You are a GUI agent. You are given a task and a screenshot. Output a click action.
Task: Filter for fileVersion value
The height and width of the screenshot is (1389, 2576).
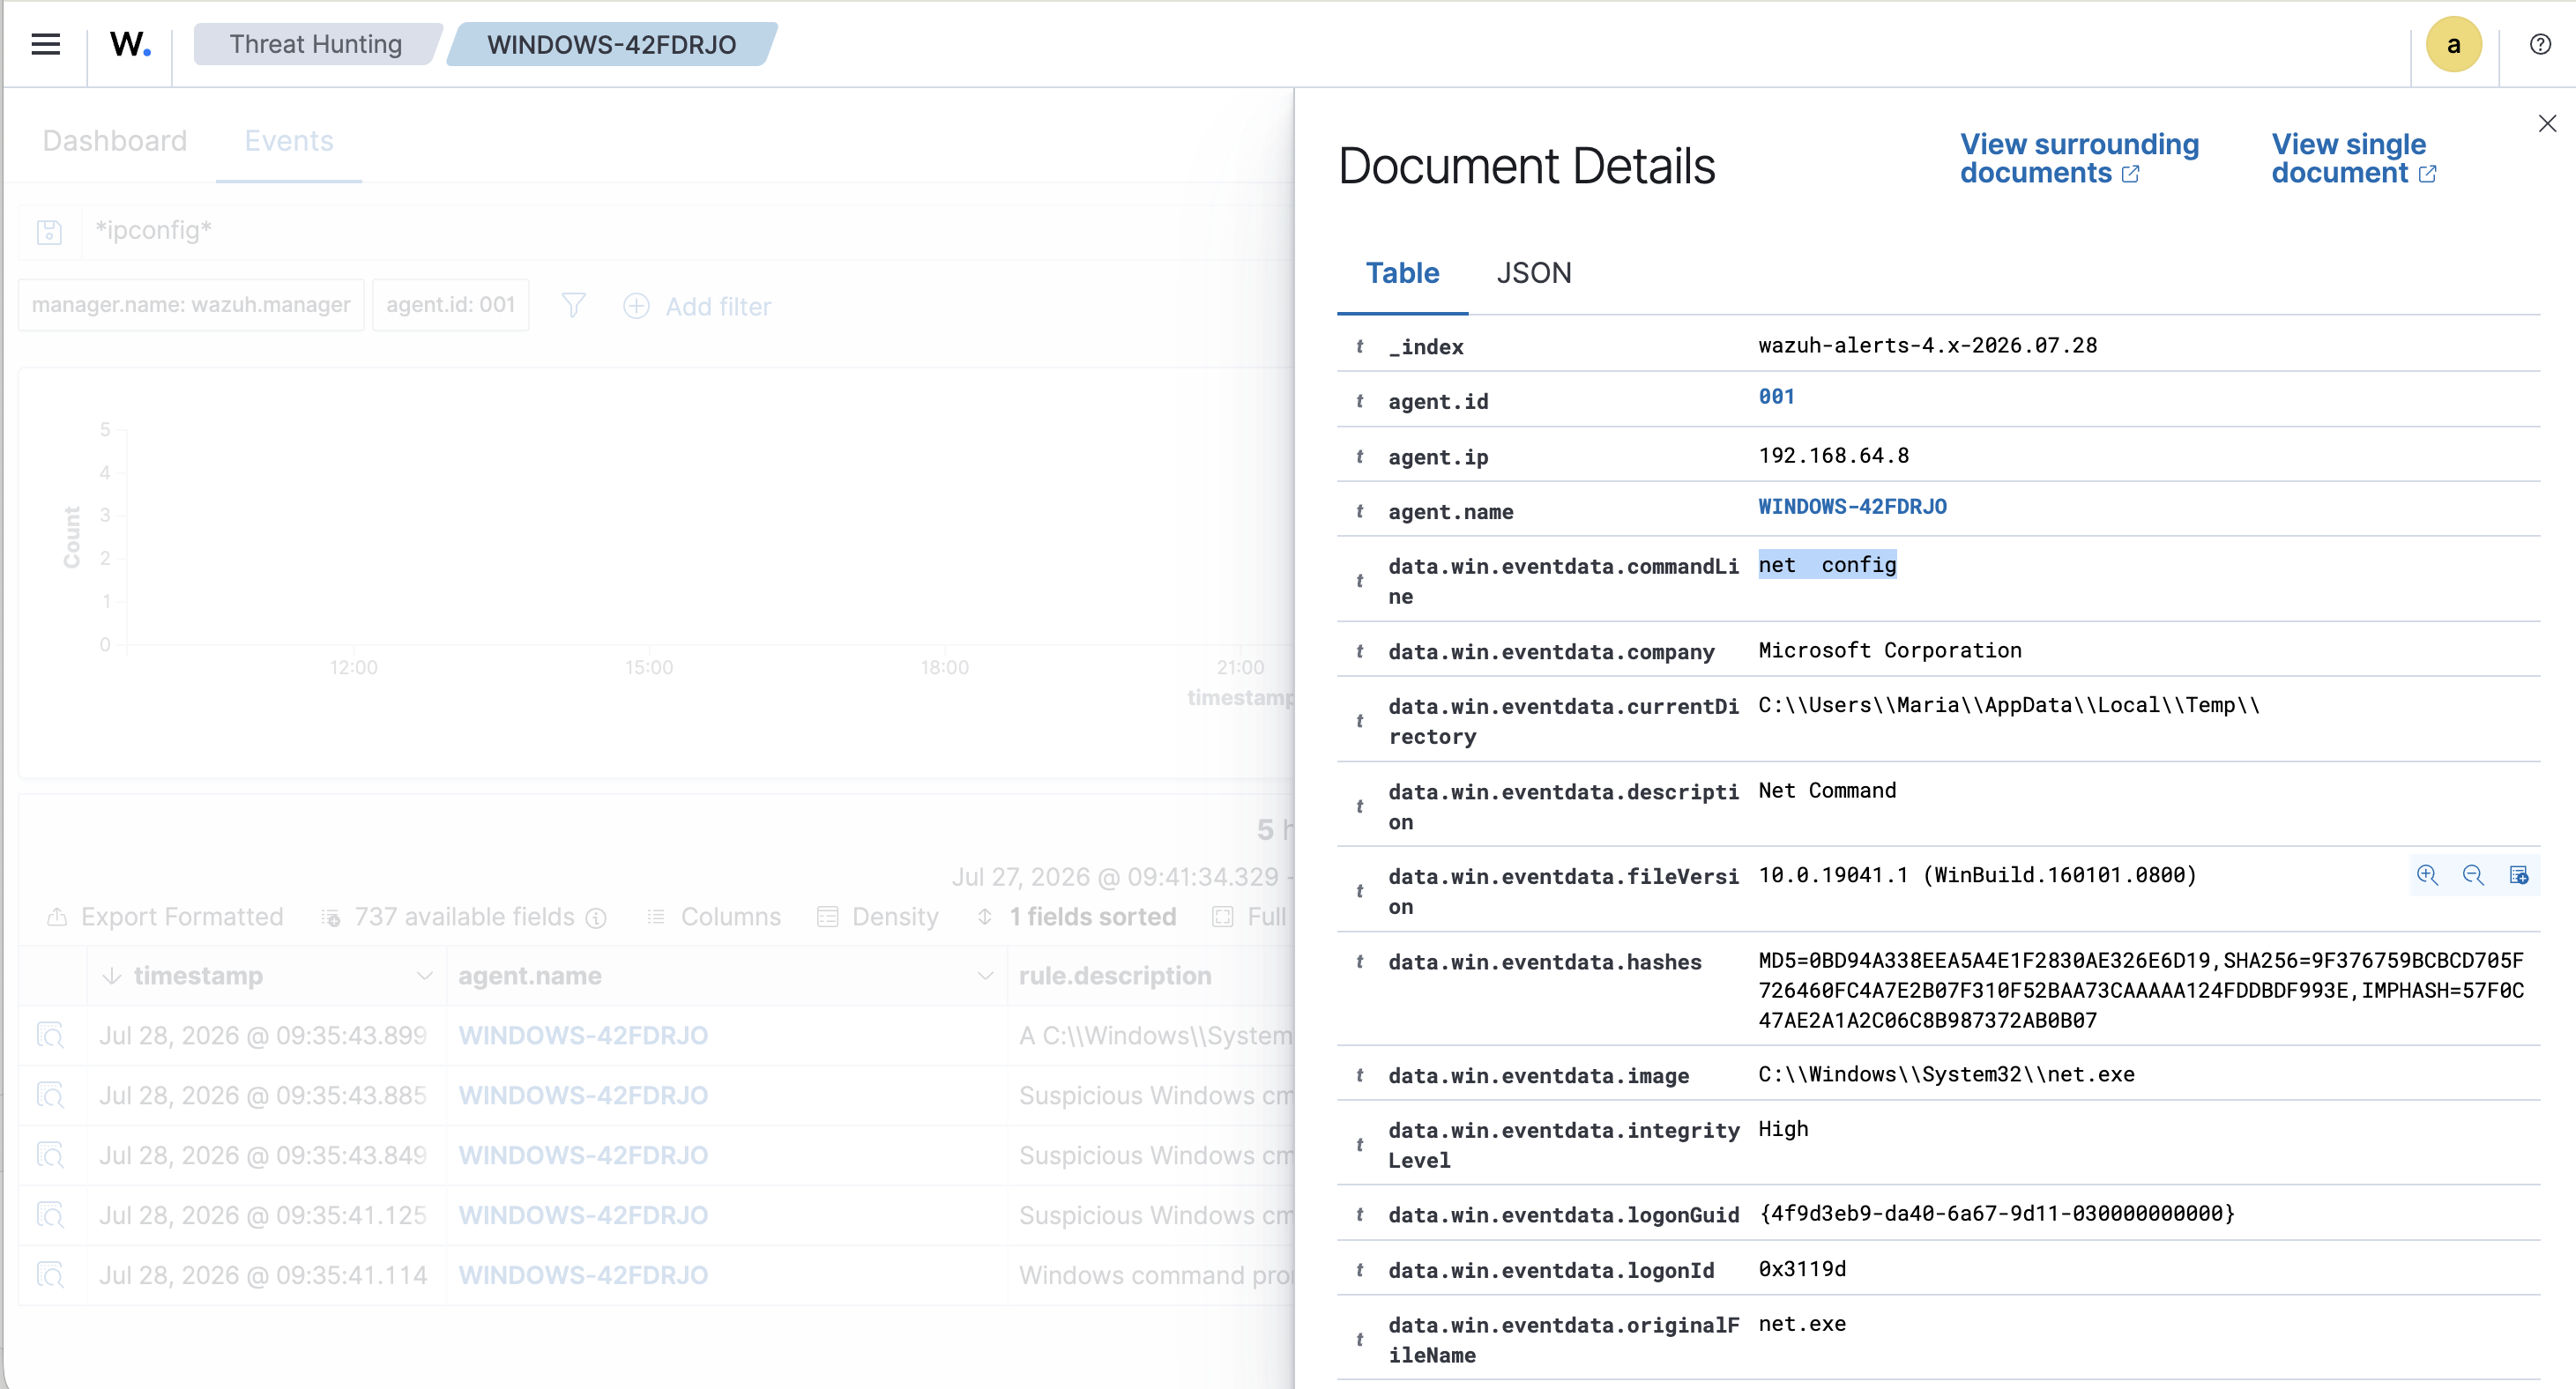tap(2427, 875)
